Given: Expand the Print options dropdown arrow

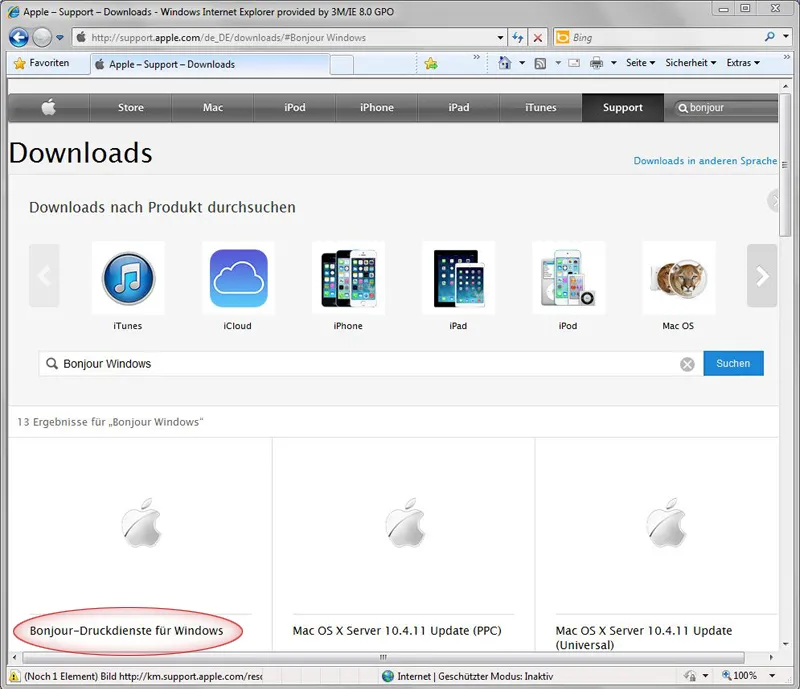Looking at the screenshot, I should (x=614, y=63).
